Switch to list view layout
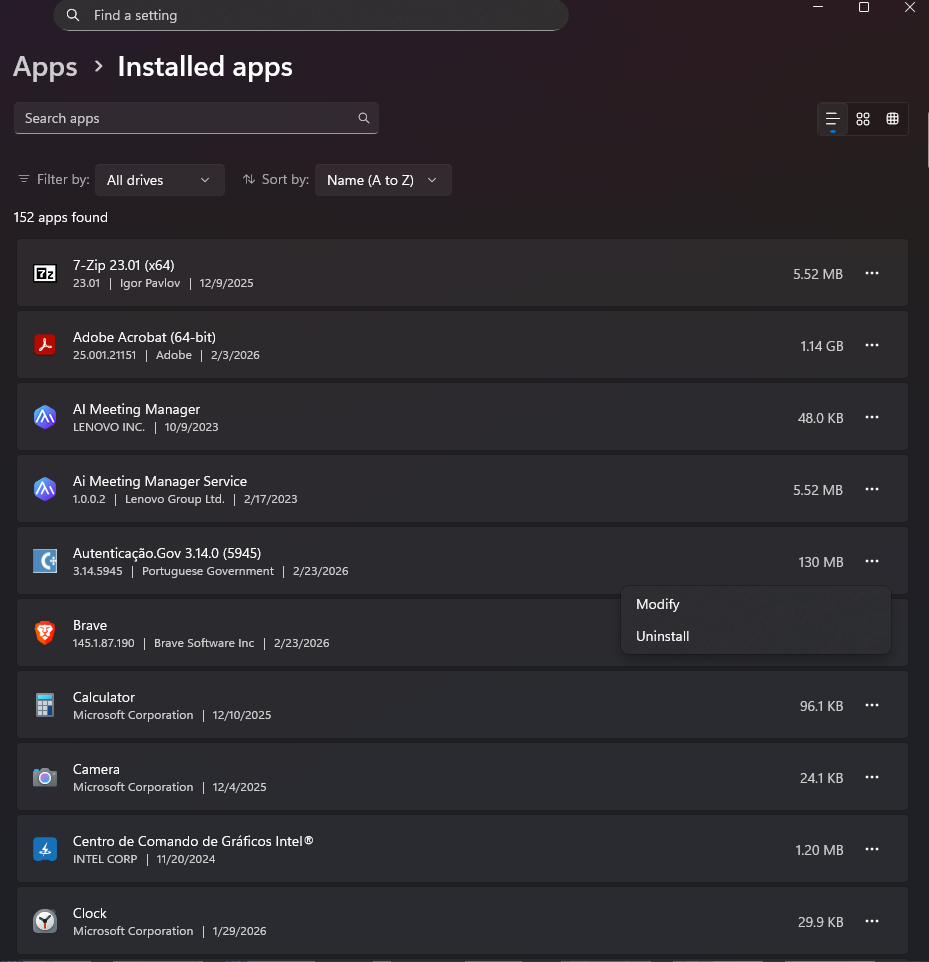 click(832, 119)
